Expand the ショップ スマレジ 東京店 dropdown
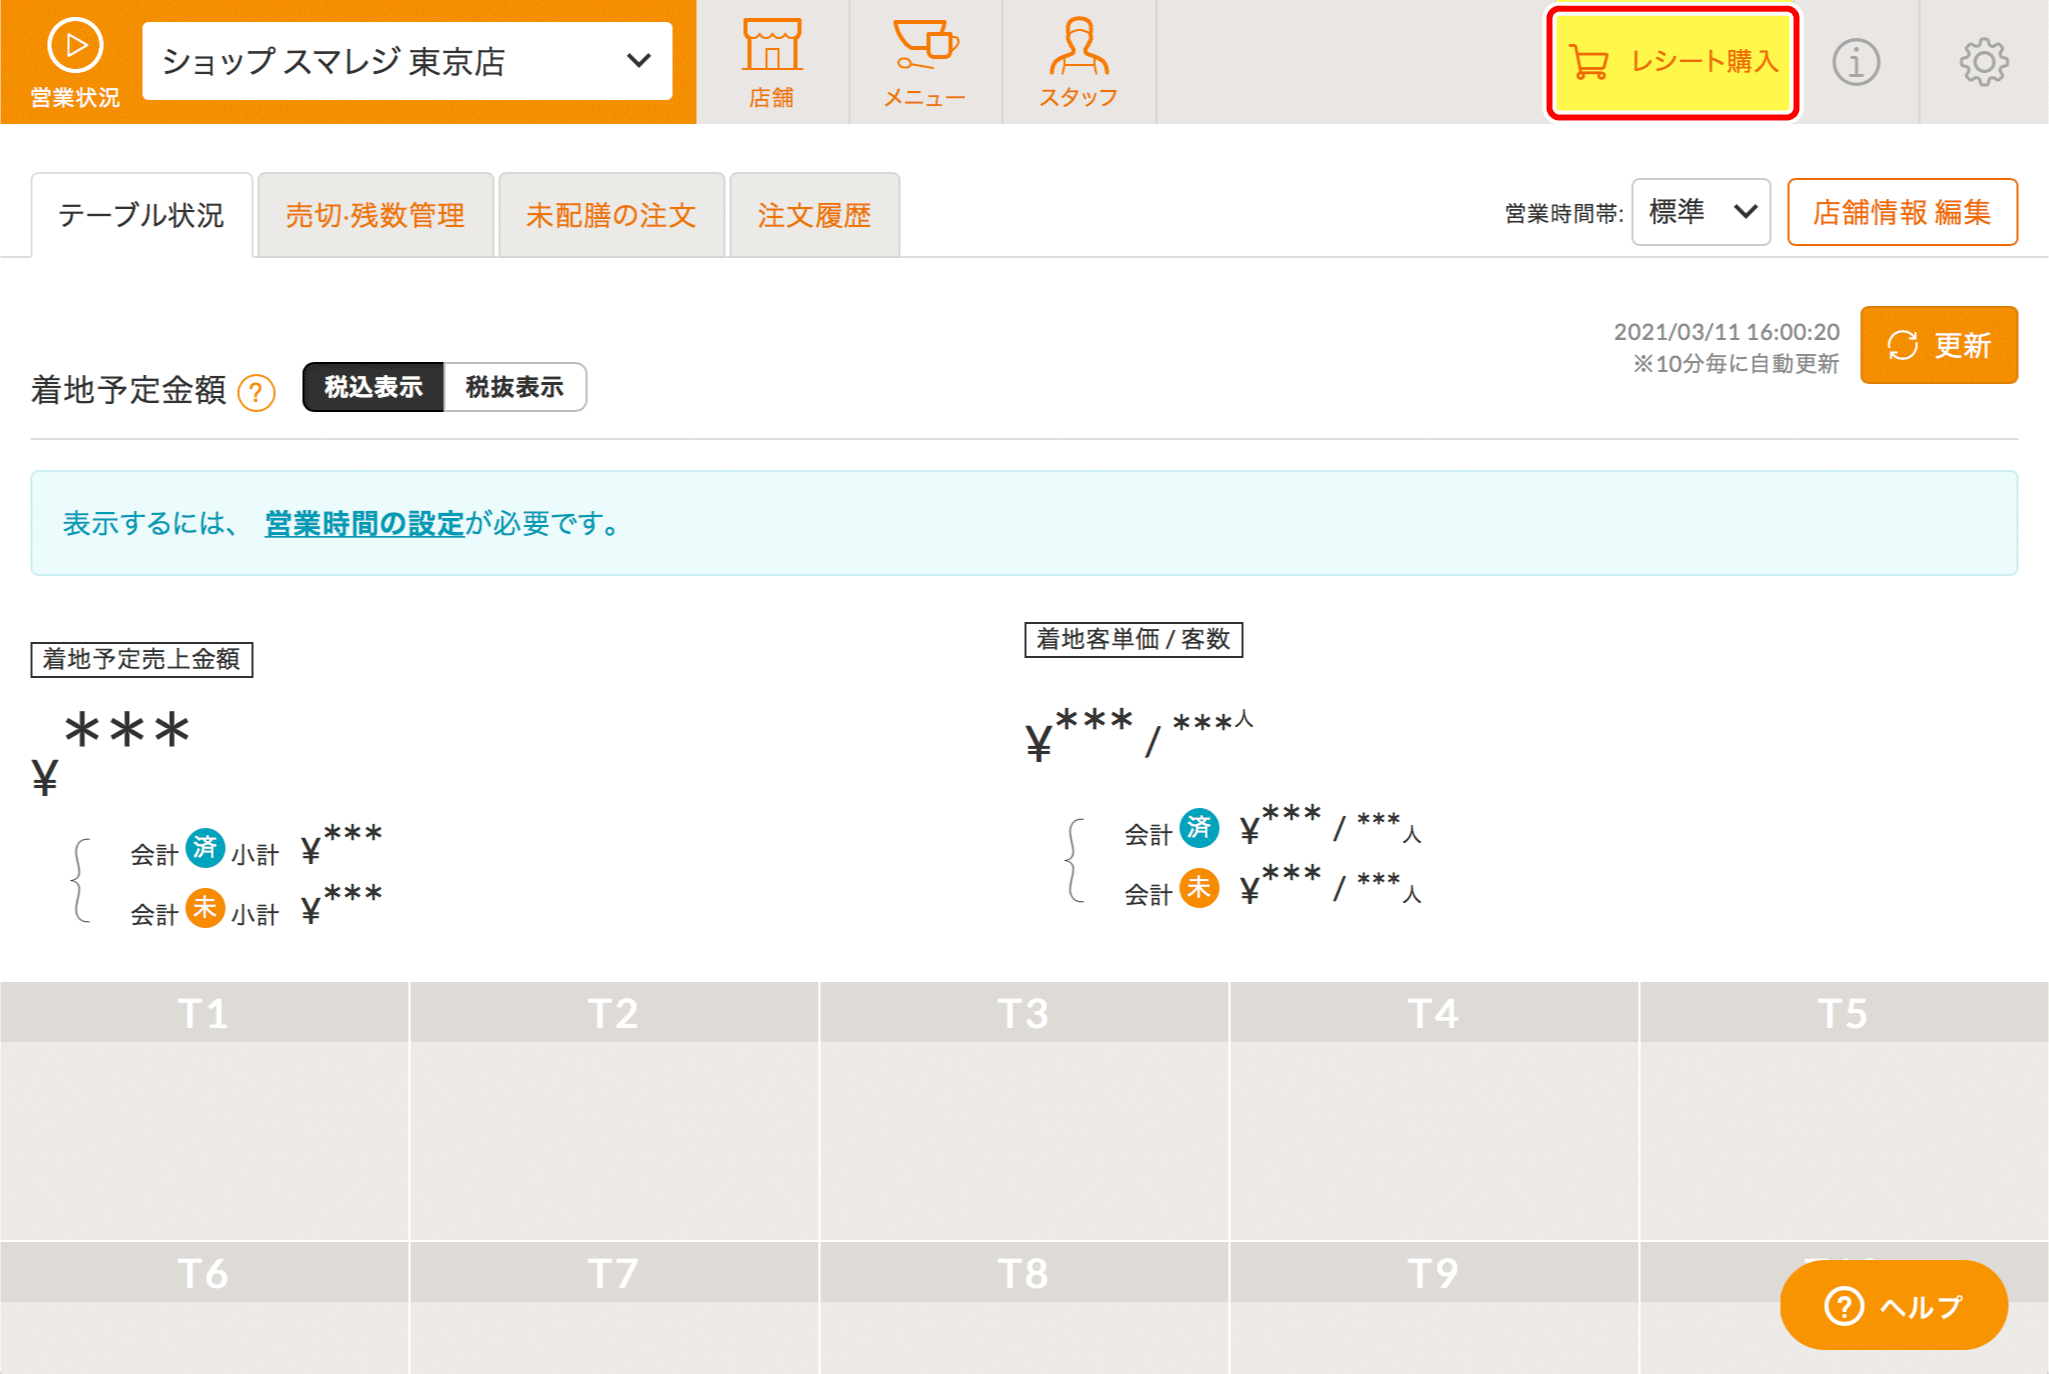Image resolution: width=2049 pixels, height=1374 pixels. [407, 61]
